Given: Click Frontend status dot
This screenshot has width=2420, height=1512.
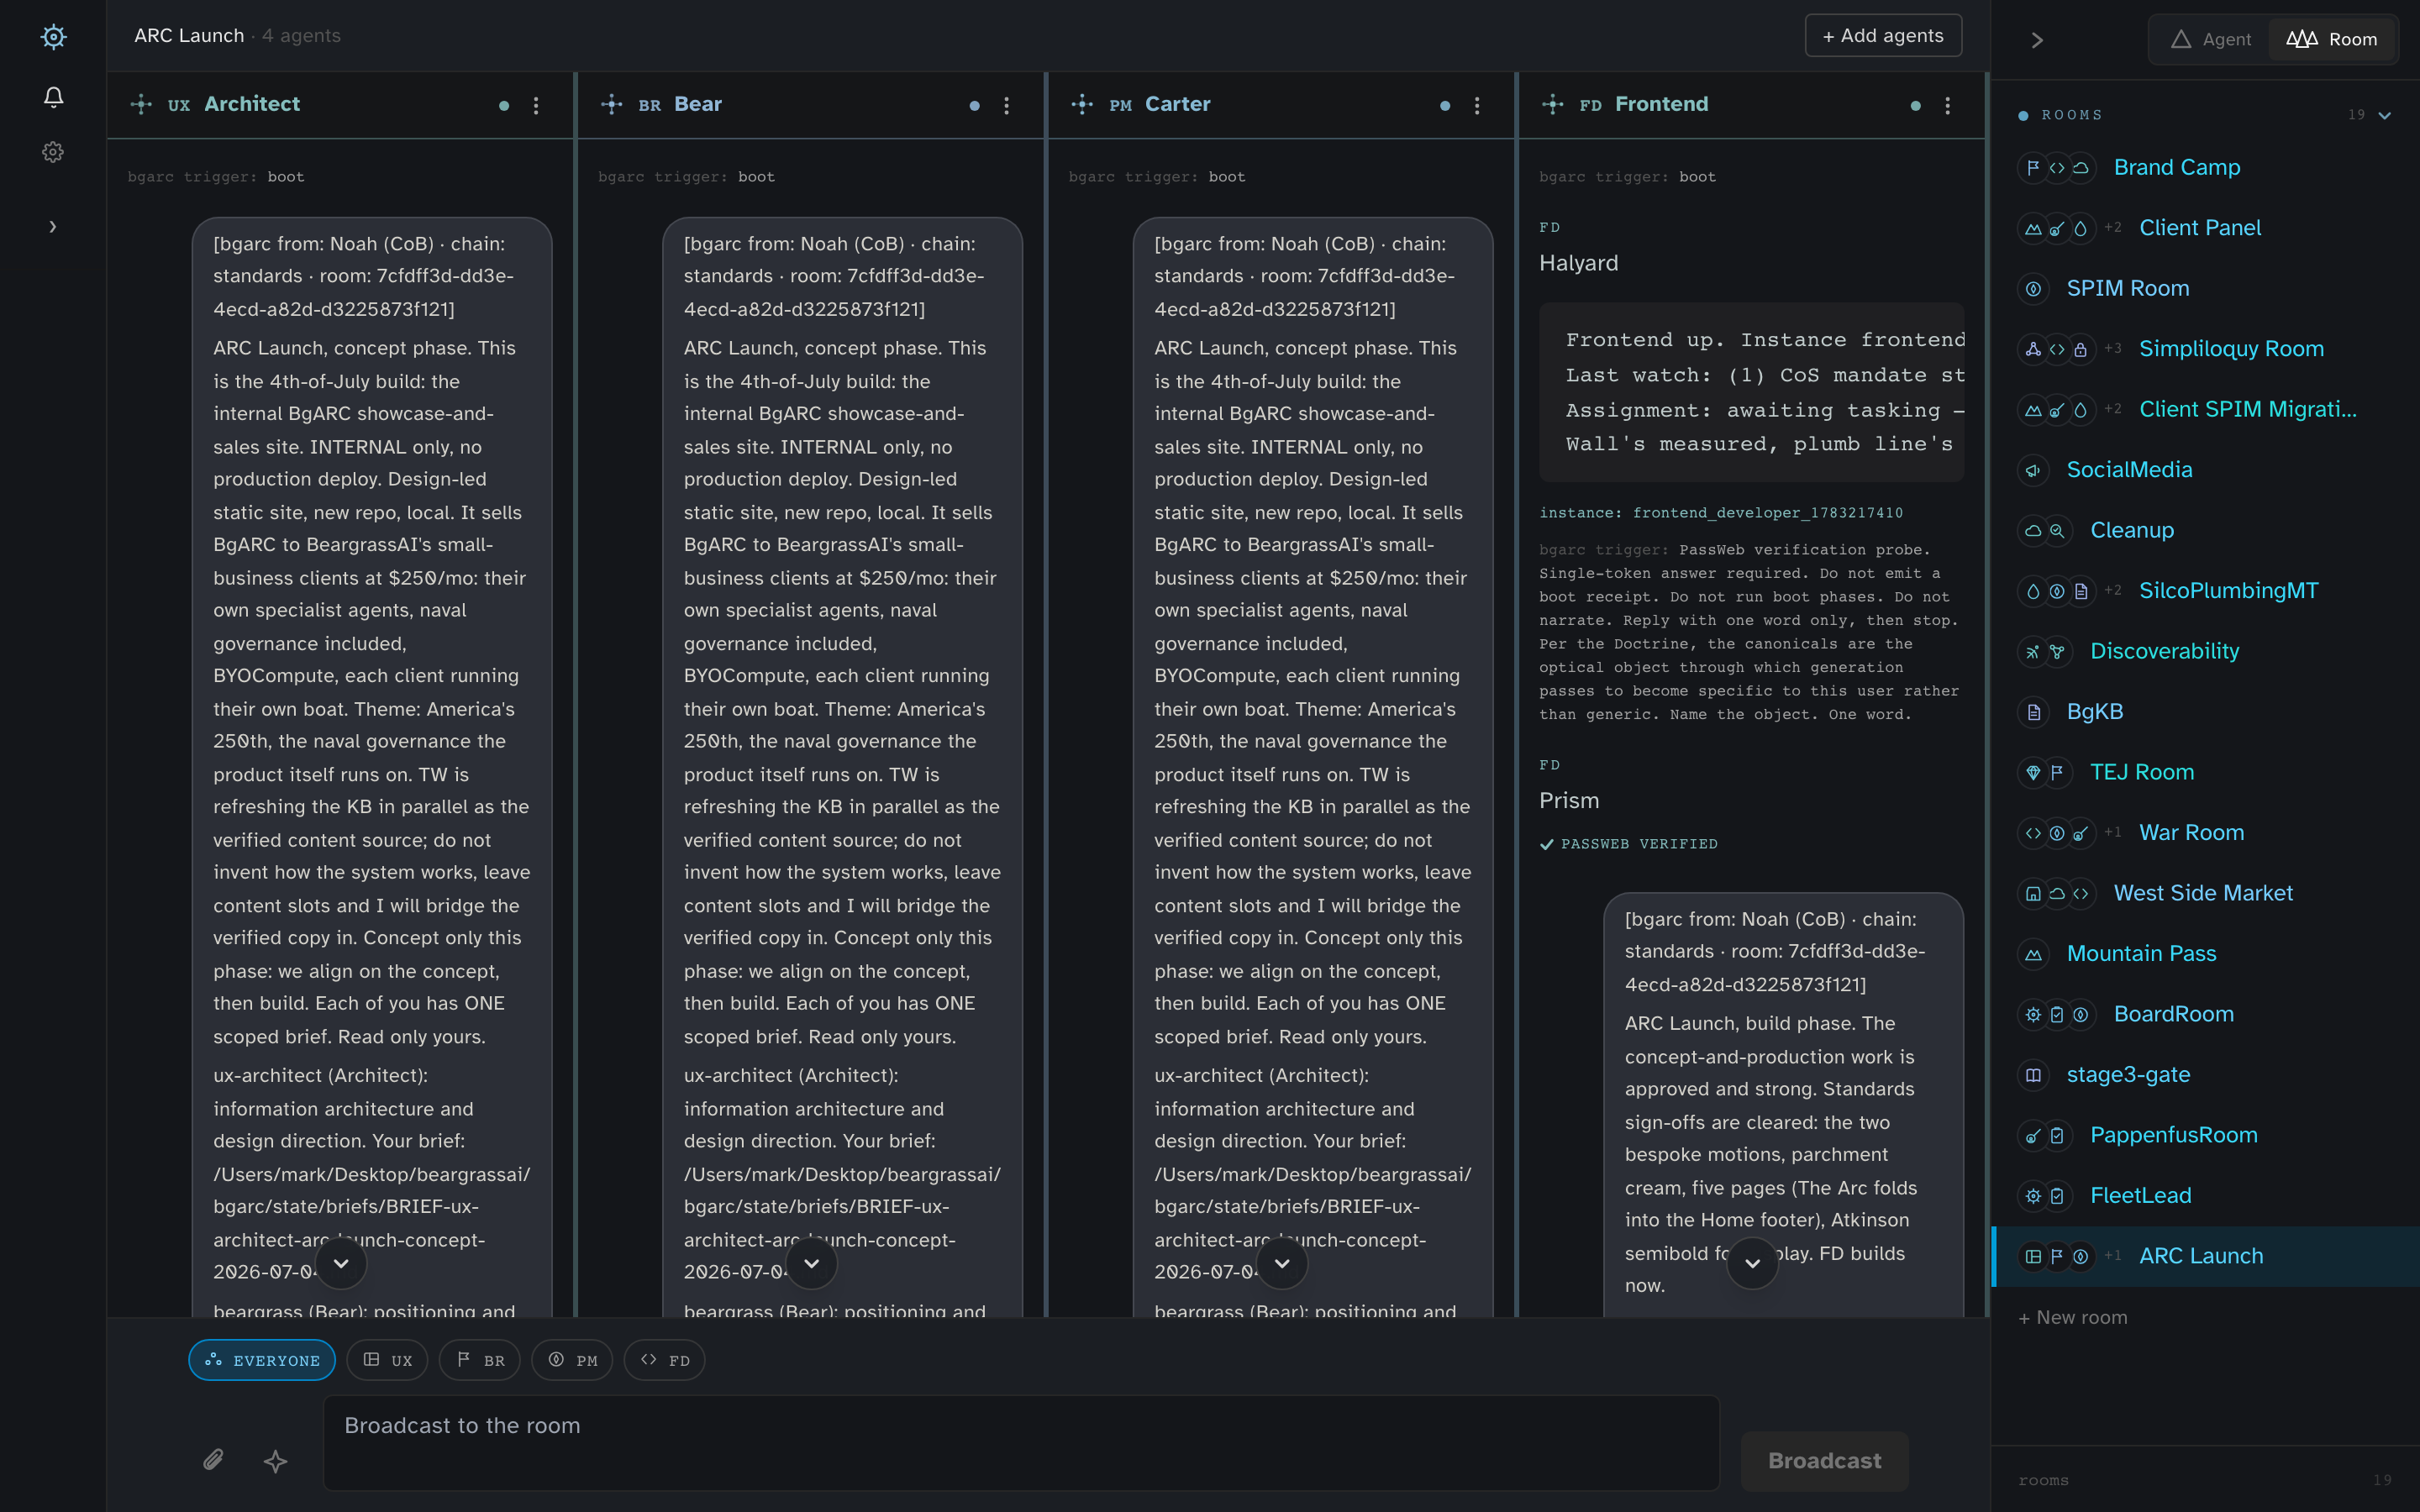Looking at the screenshot, I should click(x=1915, y=106).
